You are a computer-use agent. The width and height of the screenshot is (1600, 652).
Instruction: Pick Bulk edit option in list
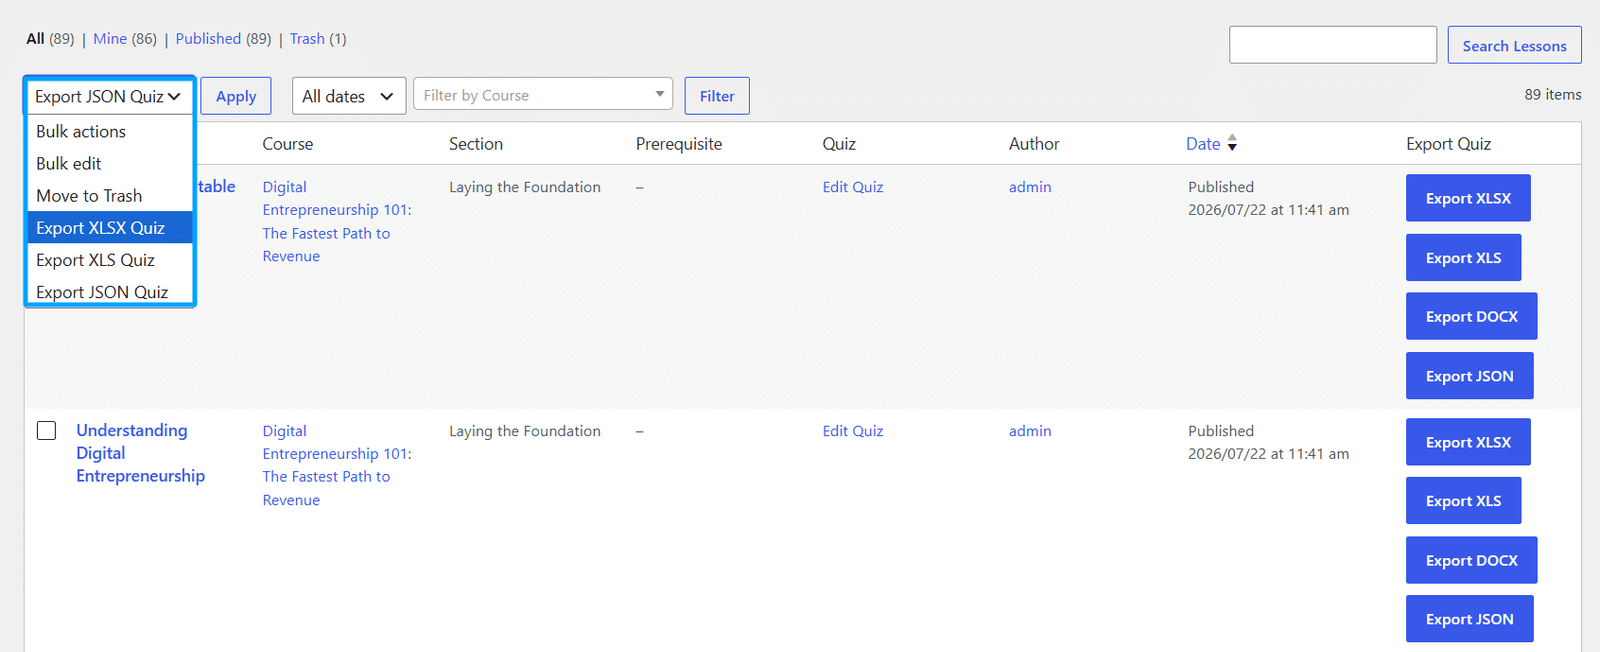109,163
